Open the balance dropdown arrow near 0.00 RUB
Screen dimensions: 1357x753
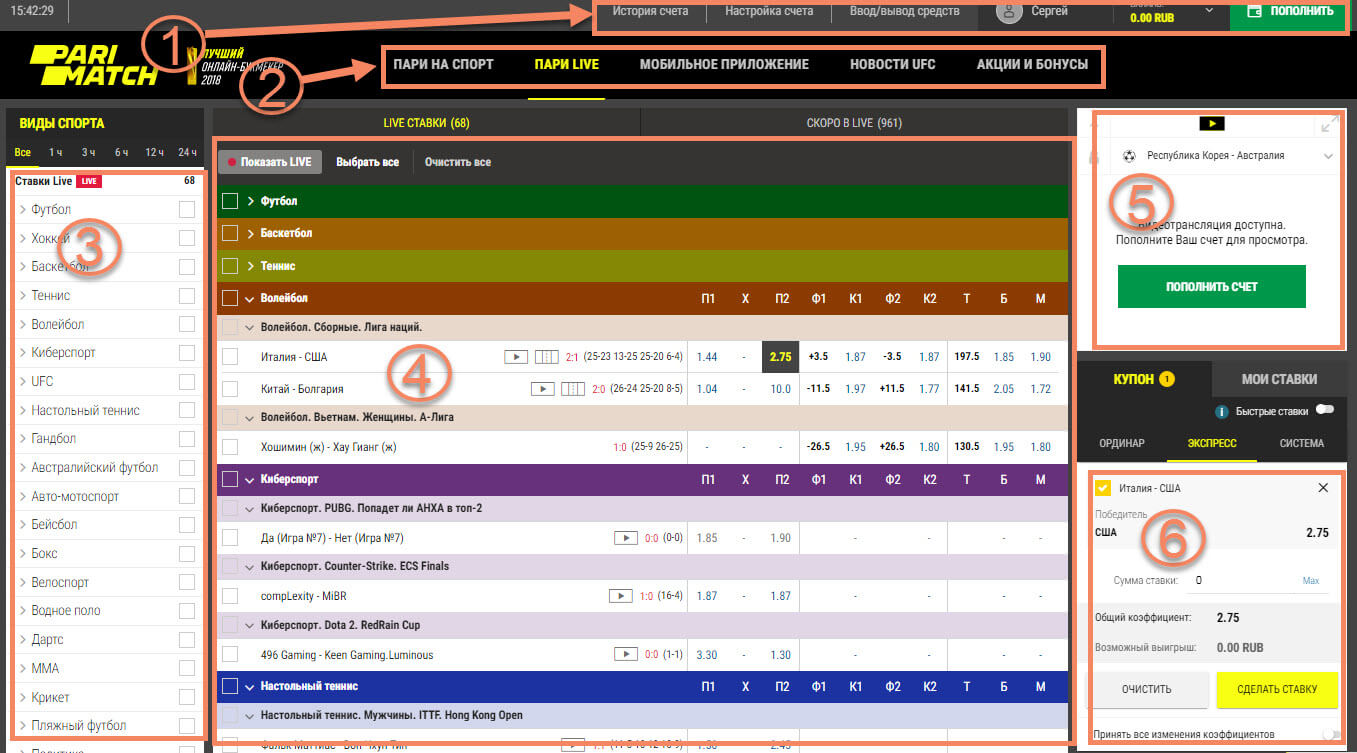(x=1210, y=11)
